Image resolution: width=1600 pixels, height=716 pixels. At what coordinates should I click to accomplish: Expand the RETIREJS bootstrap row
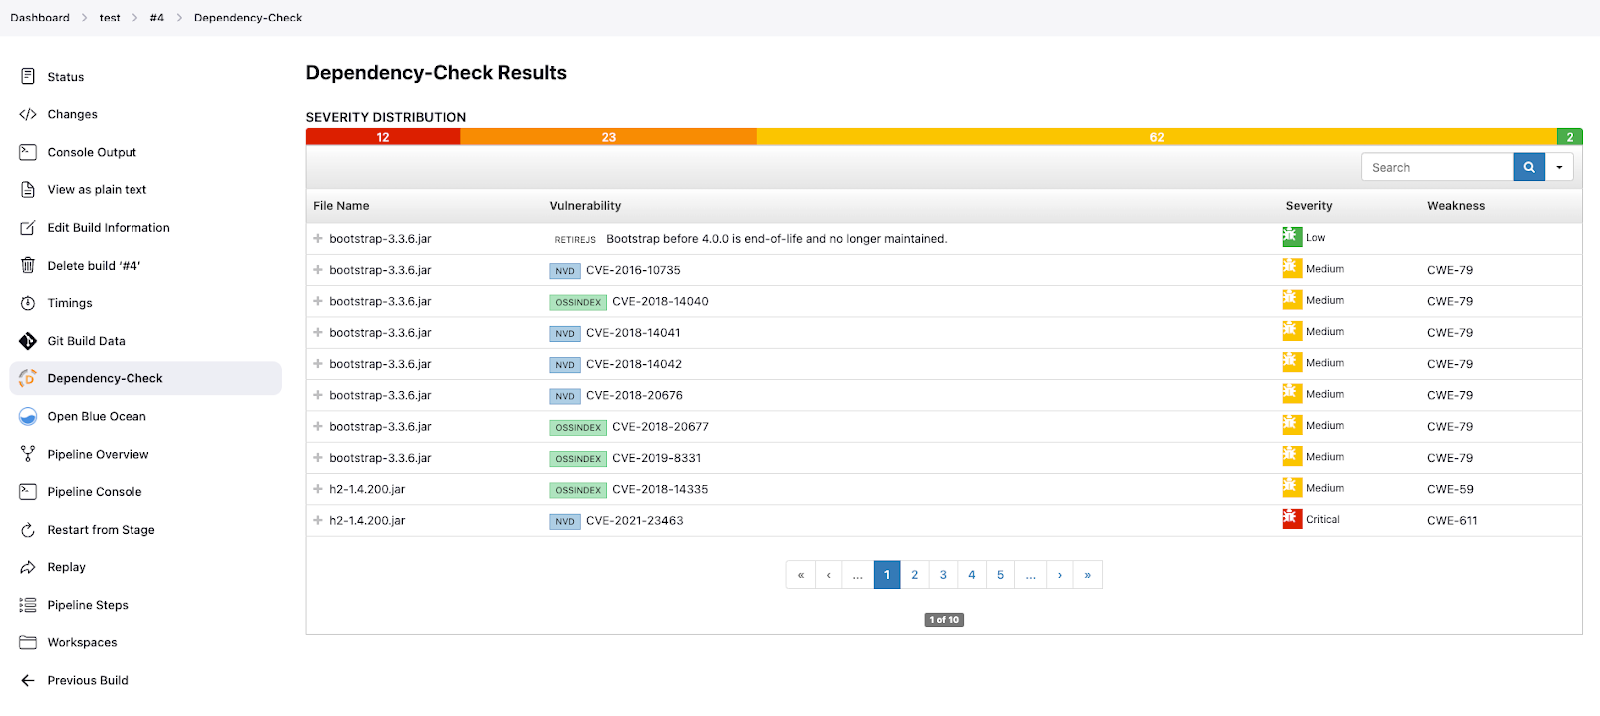coord(318,239)
